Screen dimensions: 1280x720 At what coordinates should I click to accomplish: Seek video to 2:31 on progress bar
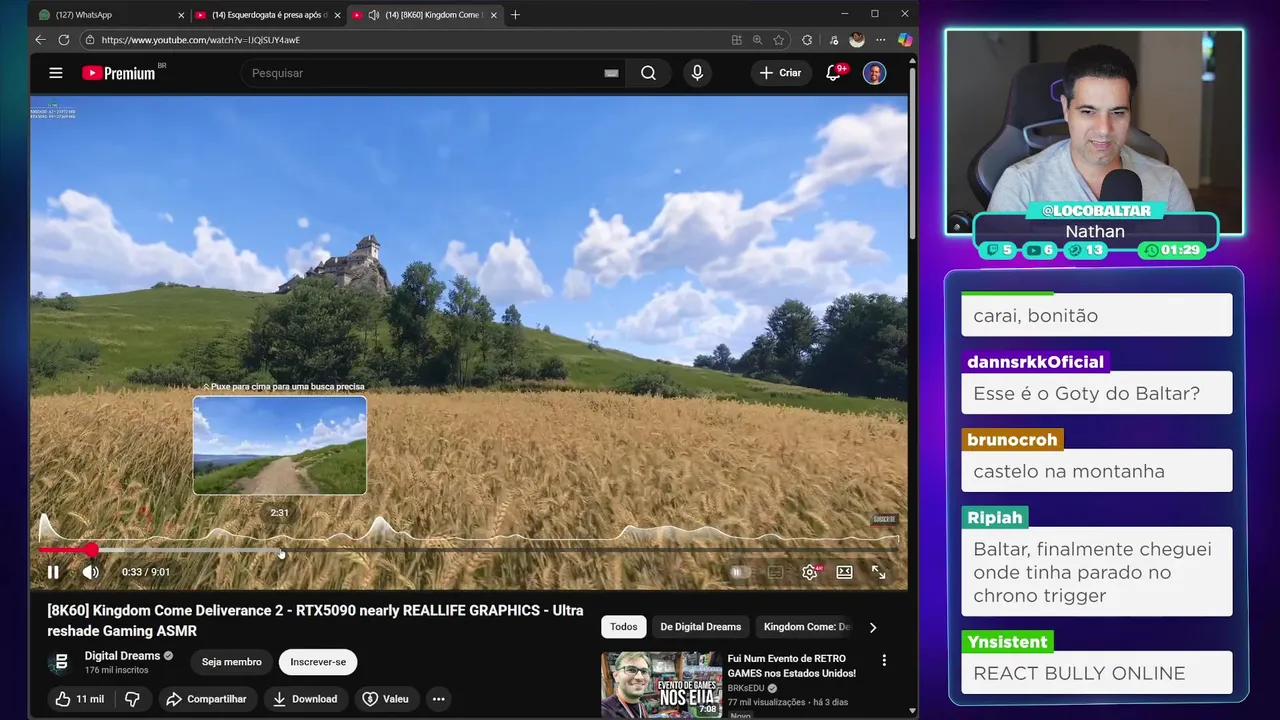[281, 551]
